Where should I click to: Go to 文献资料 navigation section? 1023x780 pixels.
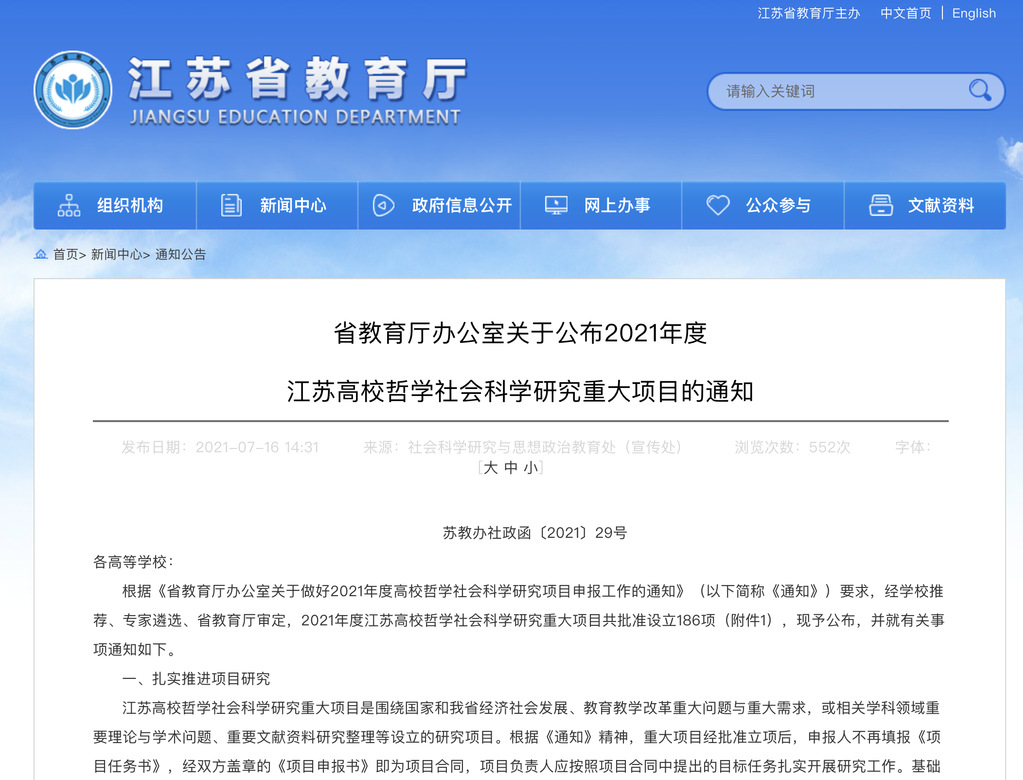click(940, 205)
